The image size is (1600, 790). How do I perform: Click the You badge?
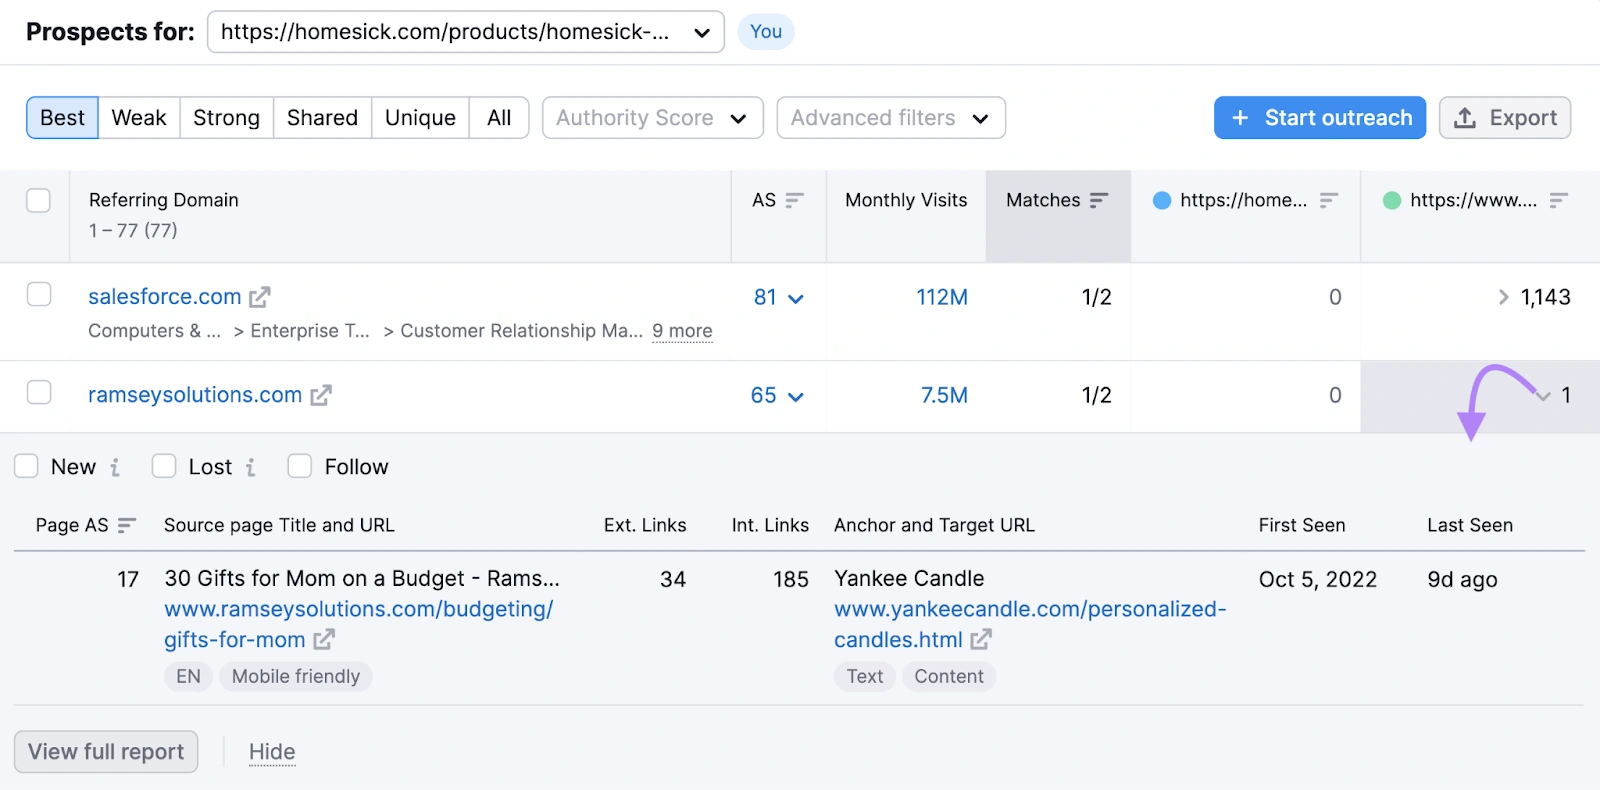[766, 32]
